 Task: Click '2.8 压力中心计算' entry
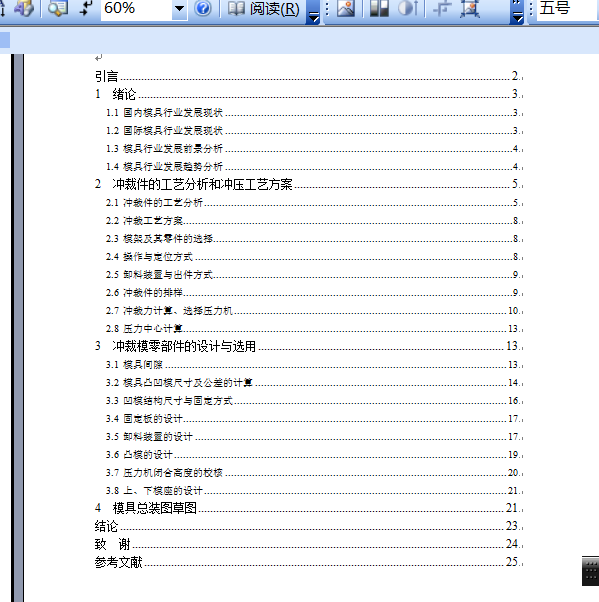click(x=314, y=329)
